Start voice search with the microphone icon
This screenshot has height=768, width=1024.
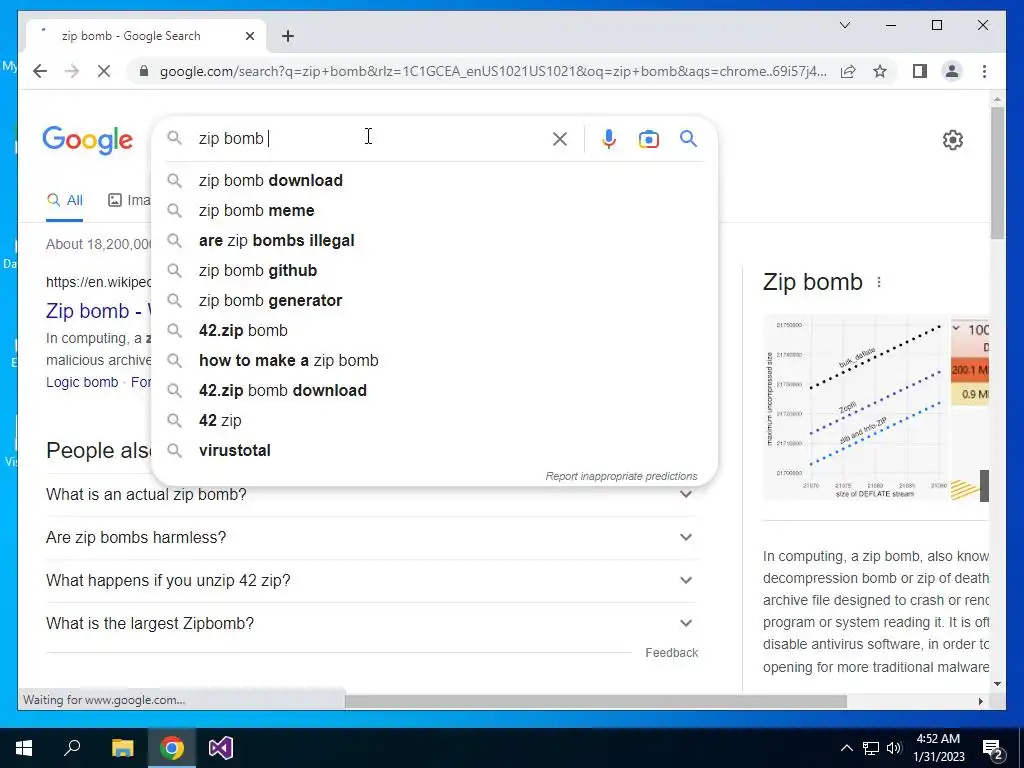pyautogui.click(x=609, y=138)
